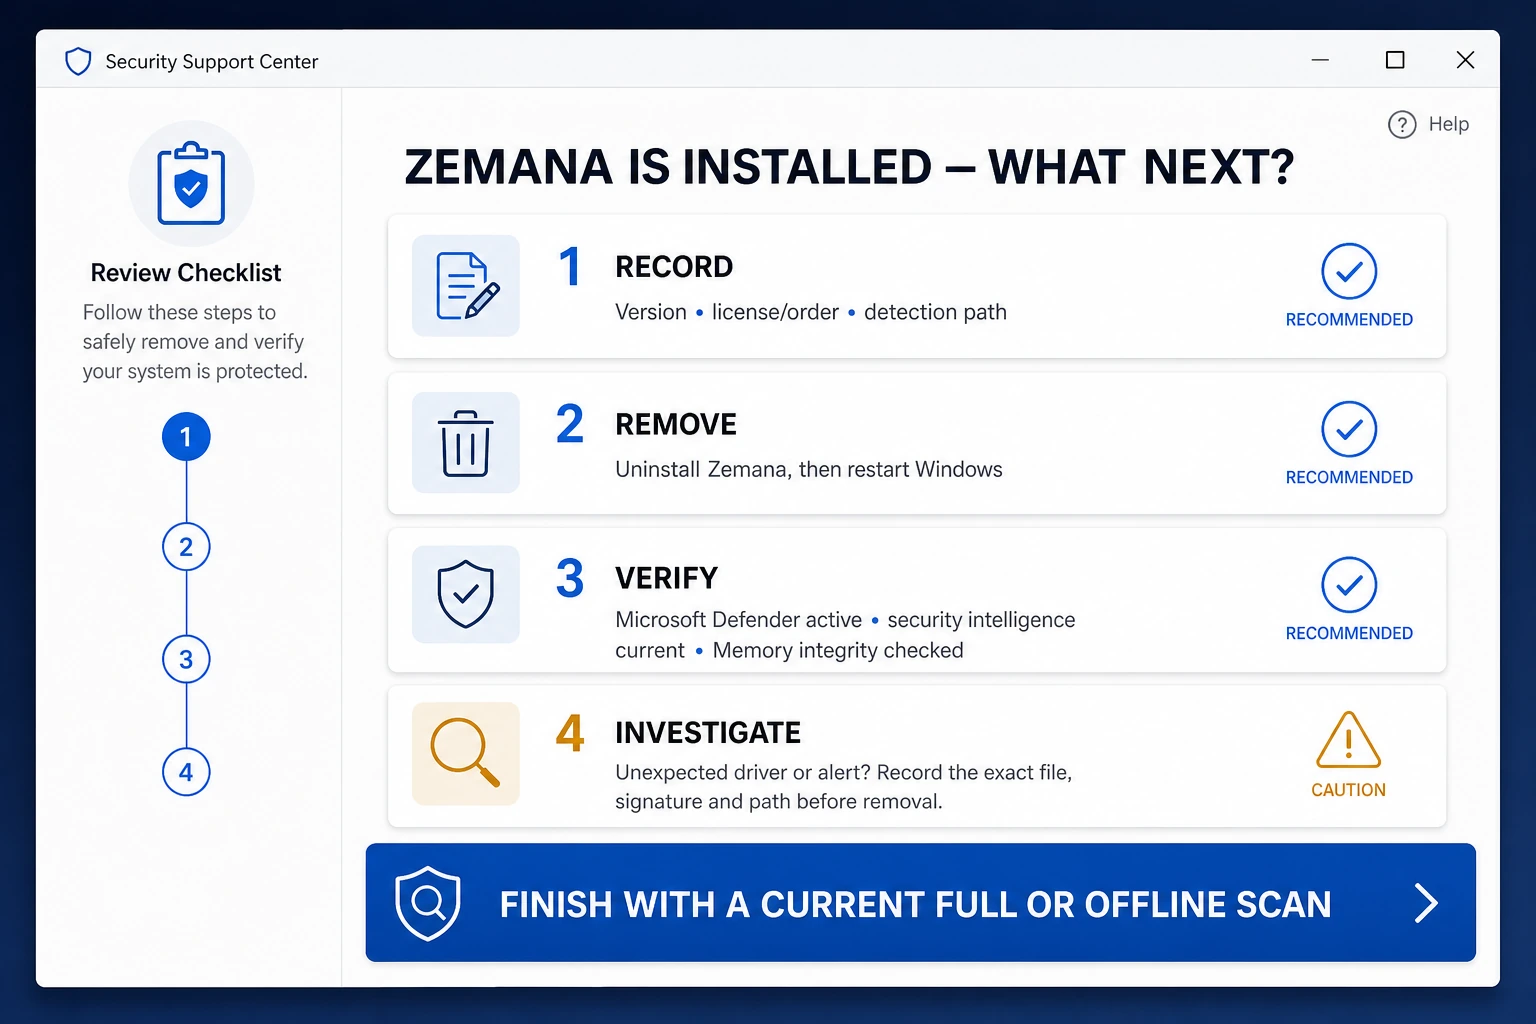The image size is (1536, 1024).
Task: Click the orange number 4 on Investigate card
Action: (x=570, y=733)
